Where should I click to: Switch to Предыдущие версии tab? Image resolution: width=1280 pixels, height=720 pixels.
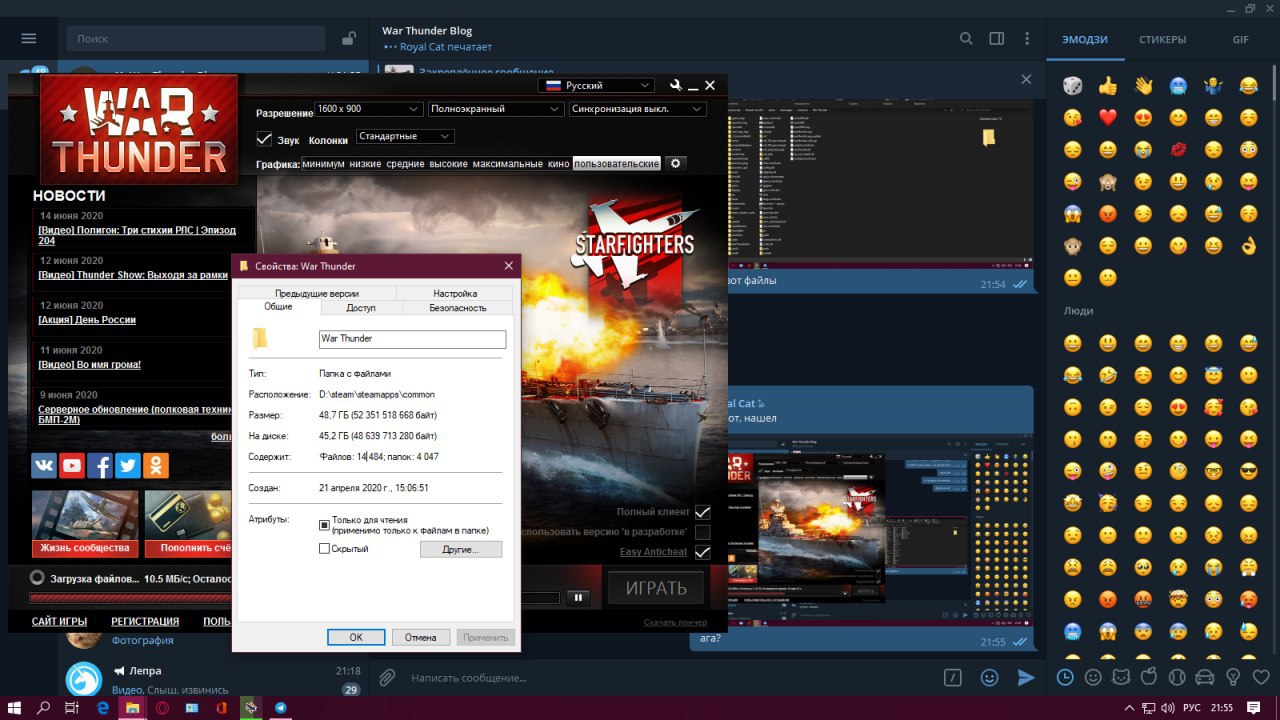click(x=316, y=293)
